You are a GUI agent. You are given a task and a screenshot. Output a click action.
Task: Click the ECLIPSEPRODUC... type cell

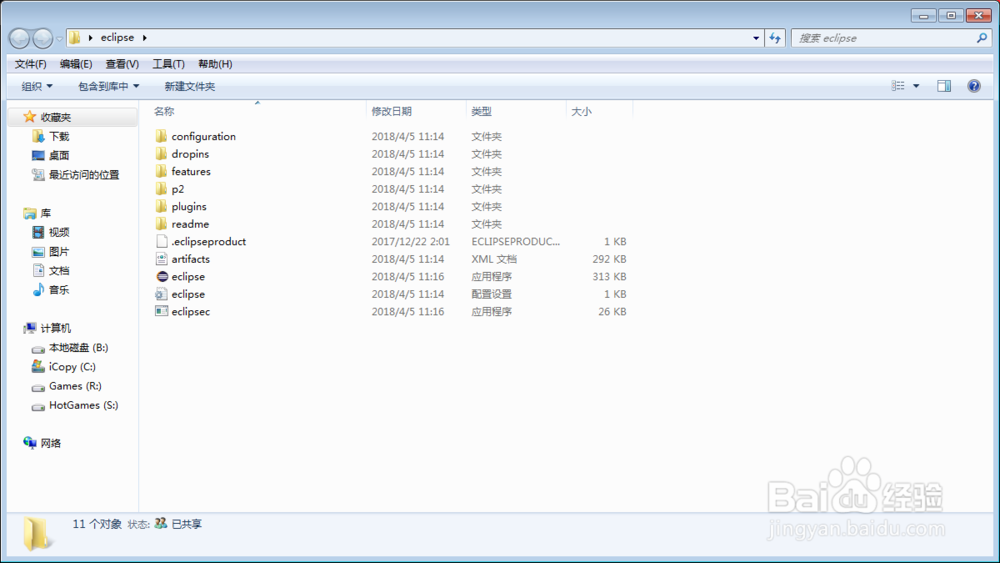pyautogui.click(x=515, y=241)
